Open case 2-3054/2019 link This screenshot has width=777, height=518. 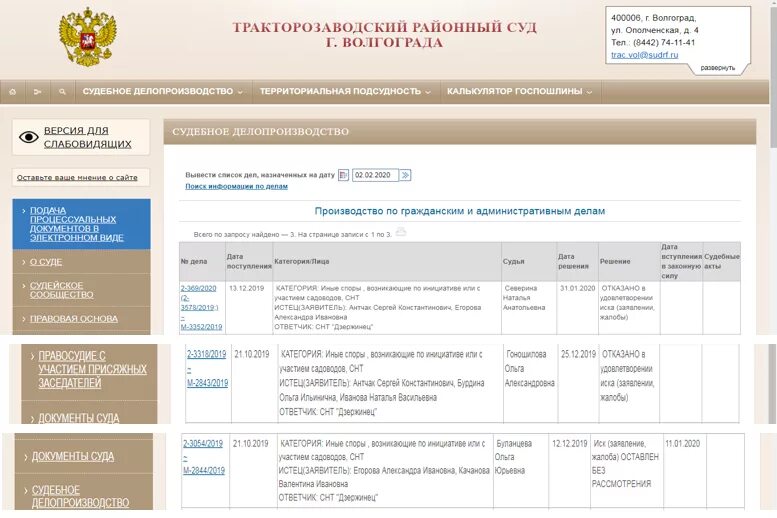tap(203, 444)
